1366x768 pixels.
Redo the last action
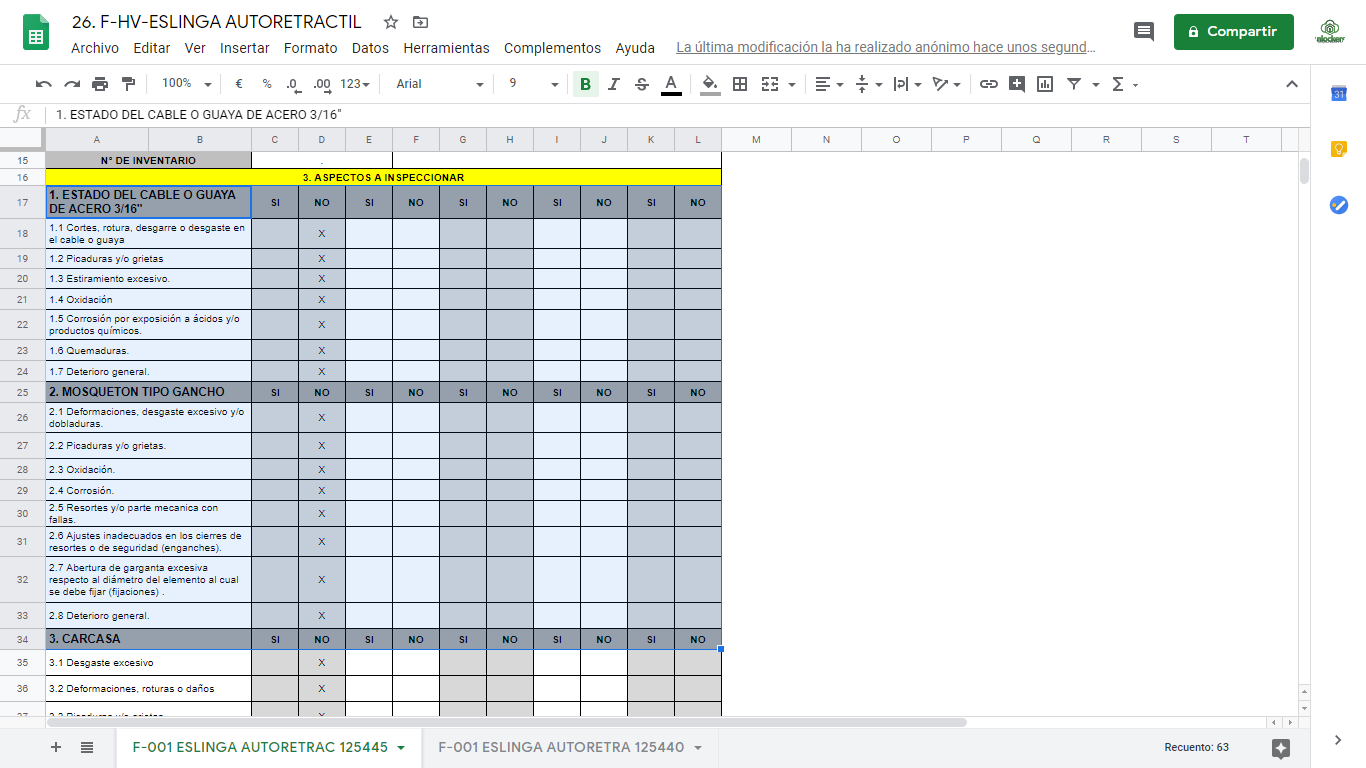click(x=72, y=84)
